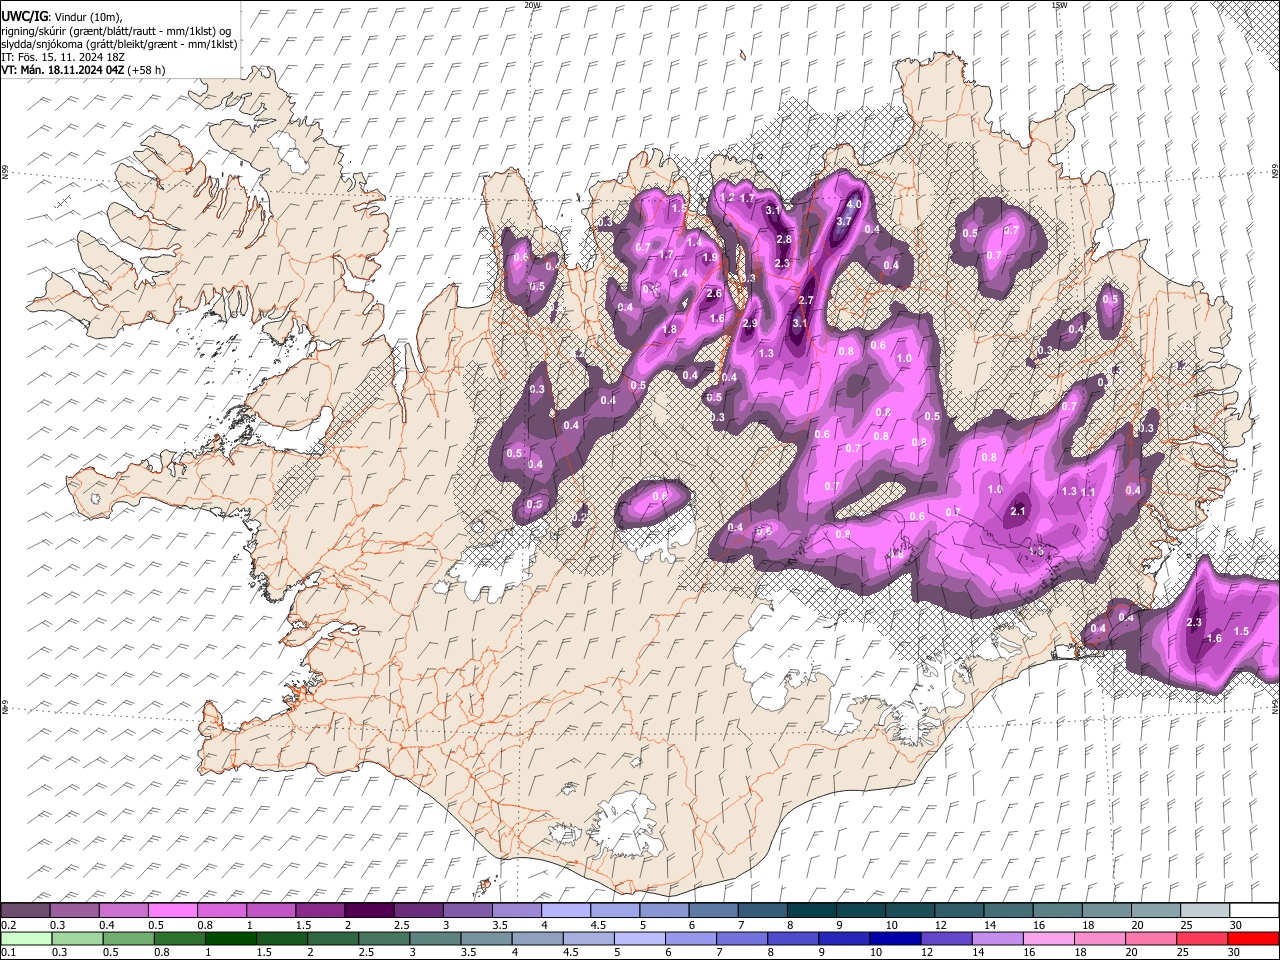
Task: Click the 2.6 precipitation value on the map
Action: coord(714,294)
